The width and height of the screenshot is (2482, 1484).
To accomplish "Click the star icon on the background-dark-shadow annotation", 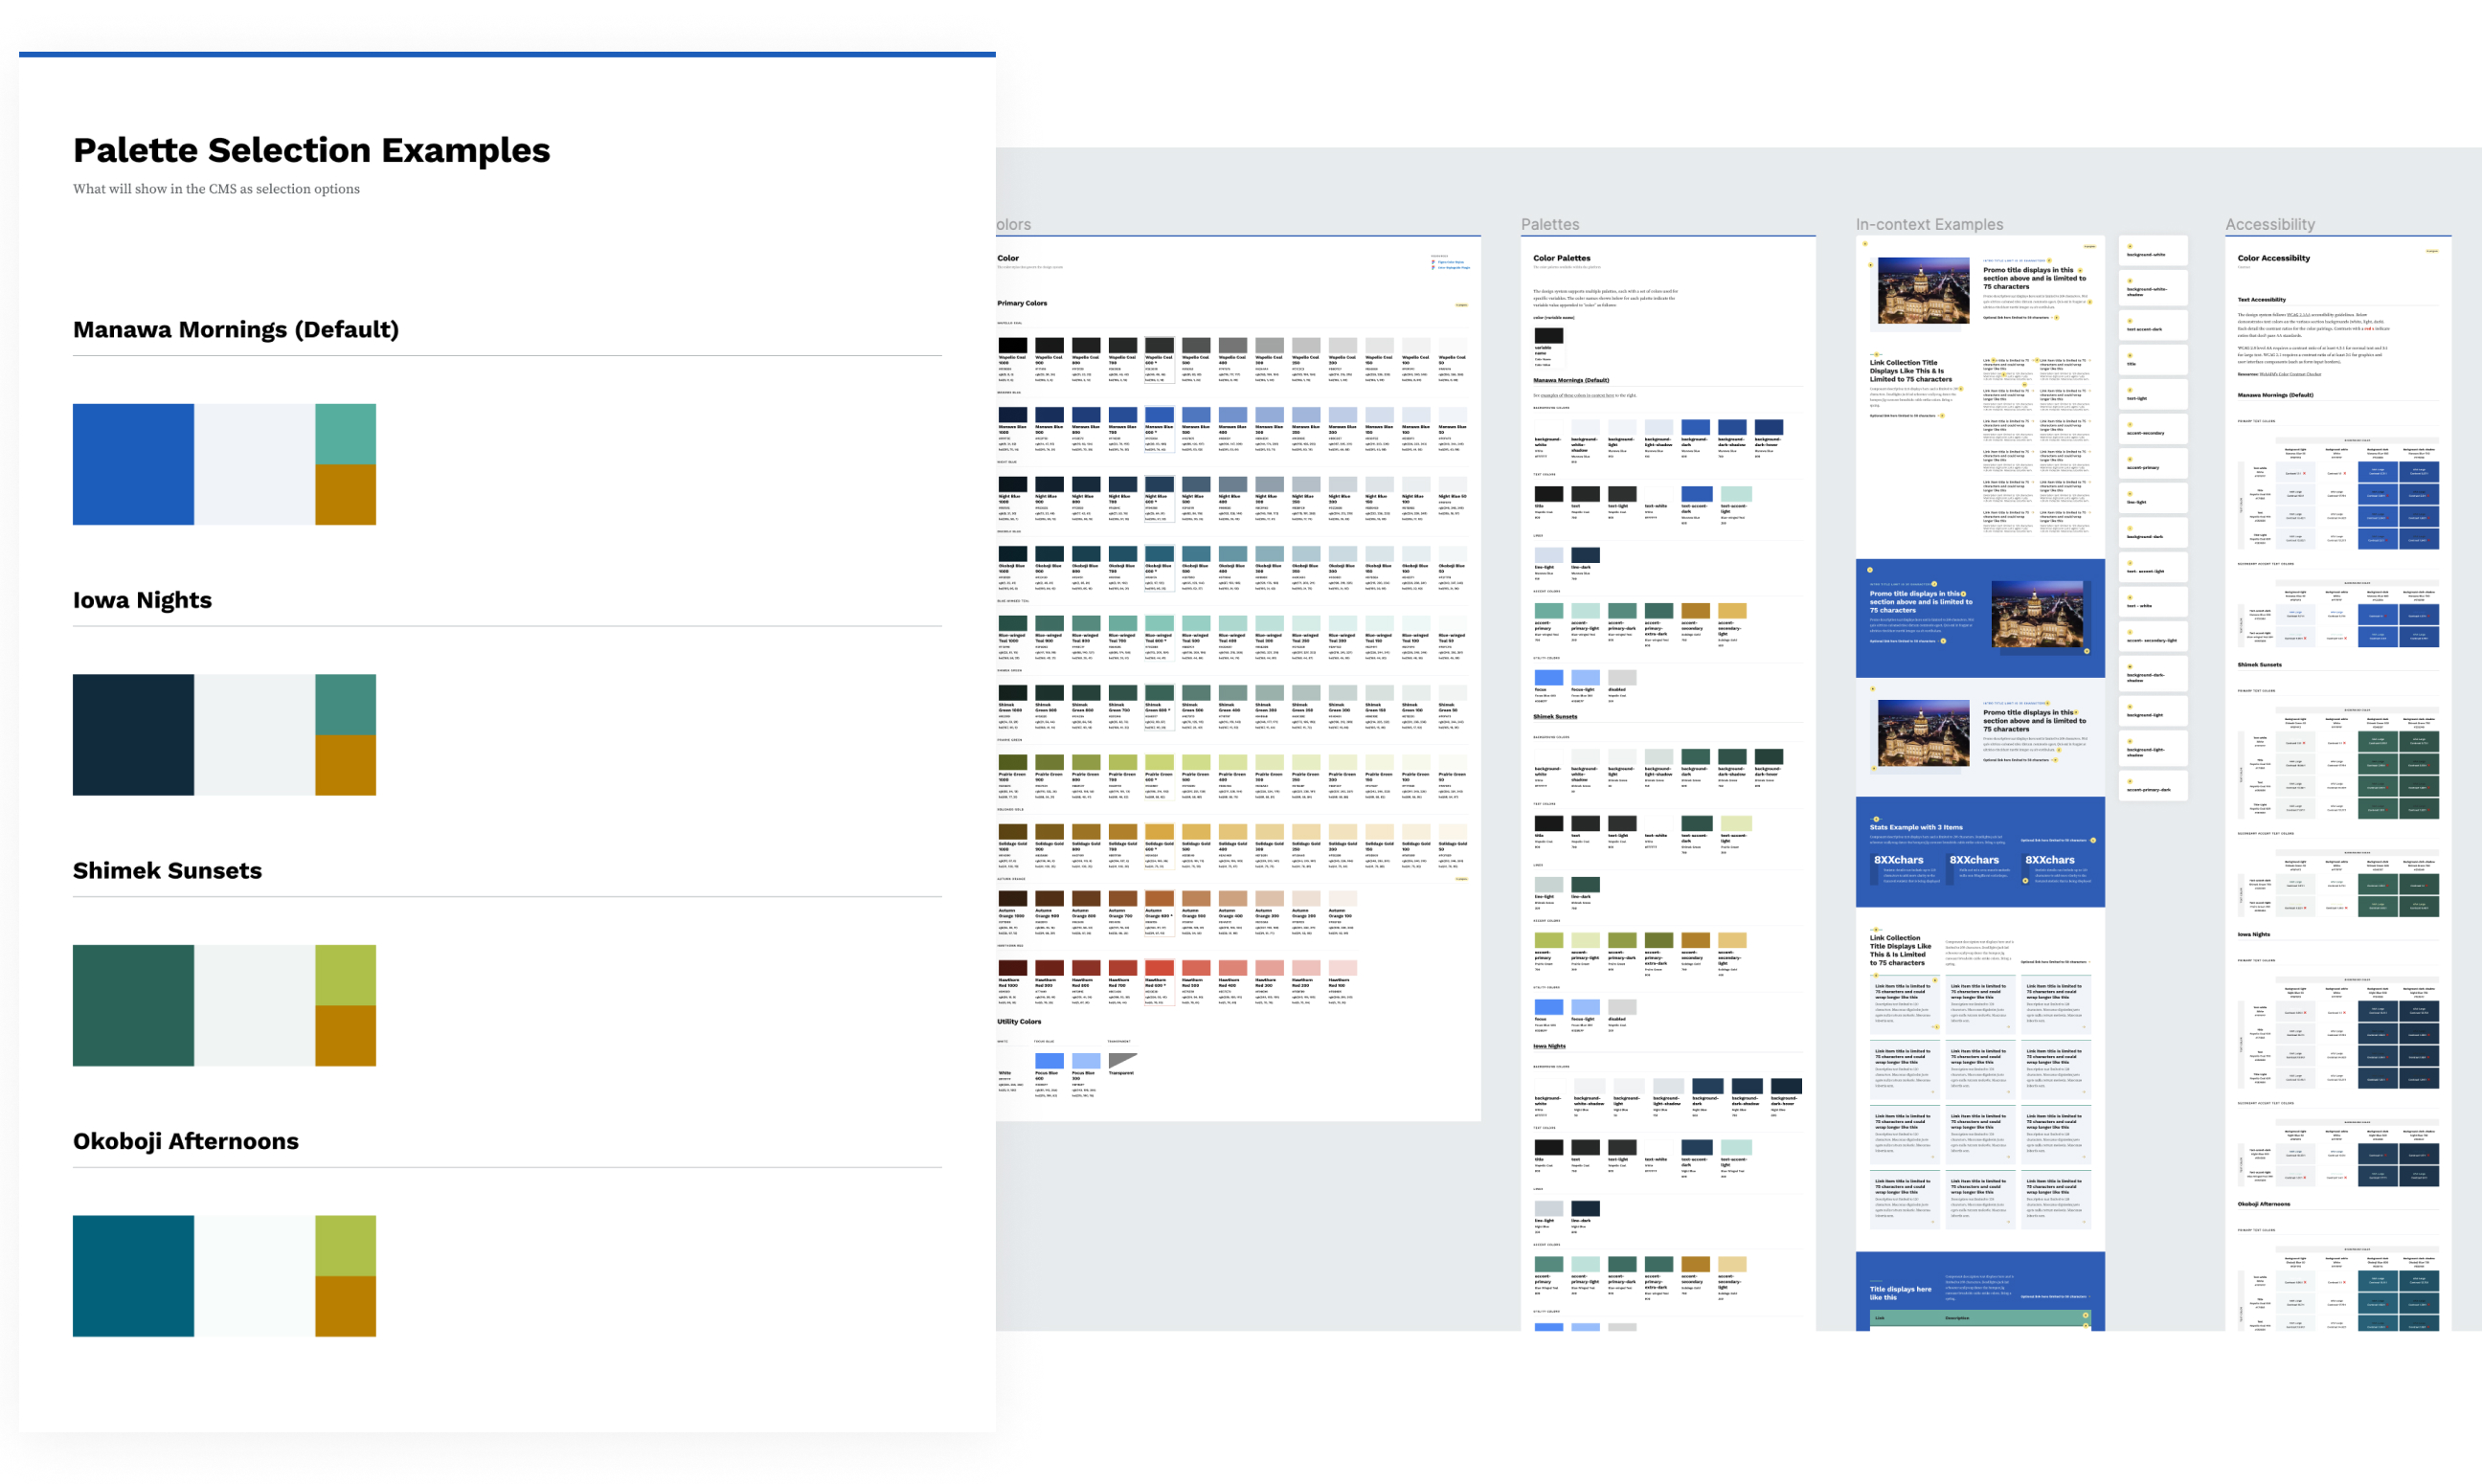I will coord(2130,666).
